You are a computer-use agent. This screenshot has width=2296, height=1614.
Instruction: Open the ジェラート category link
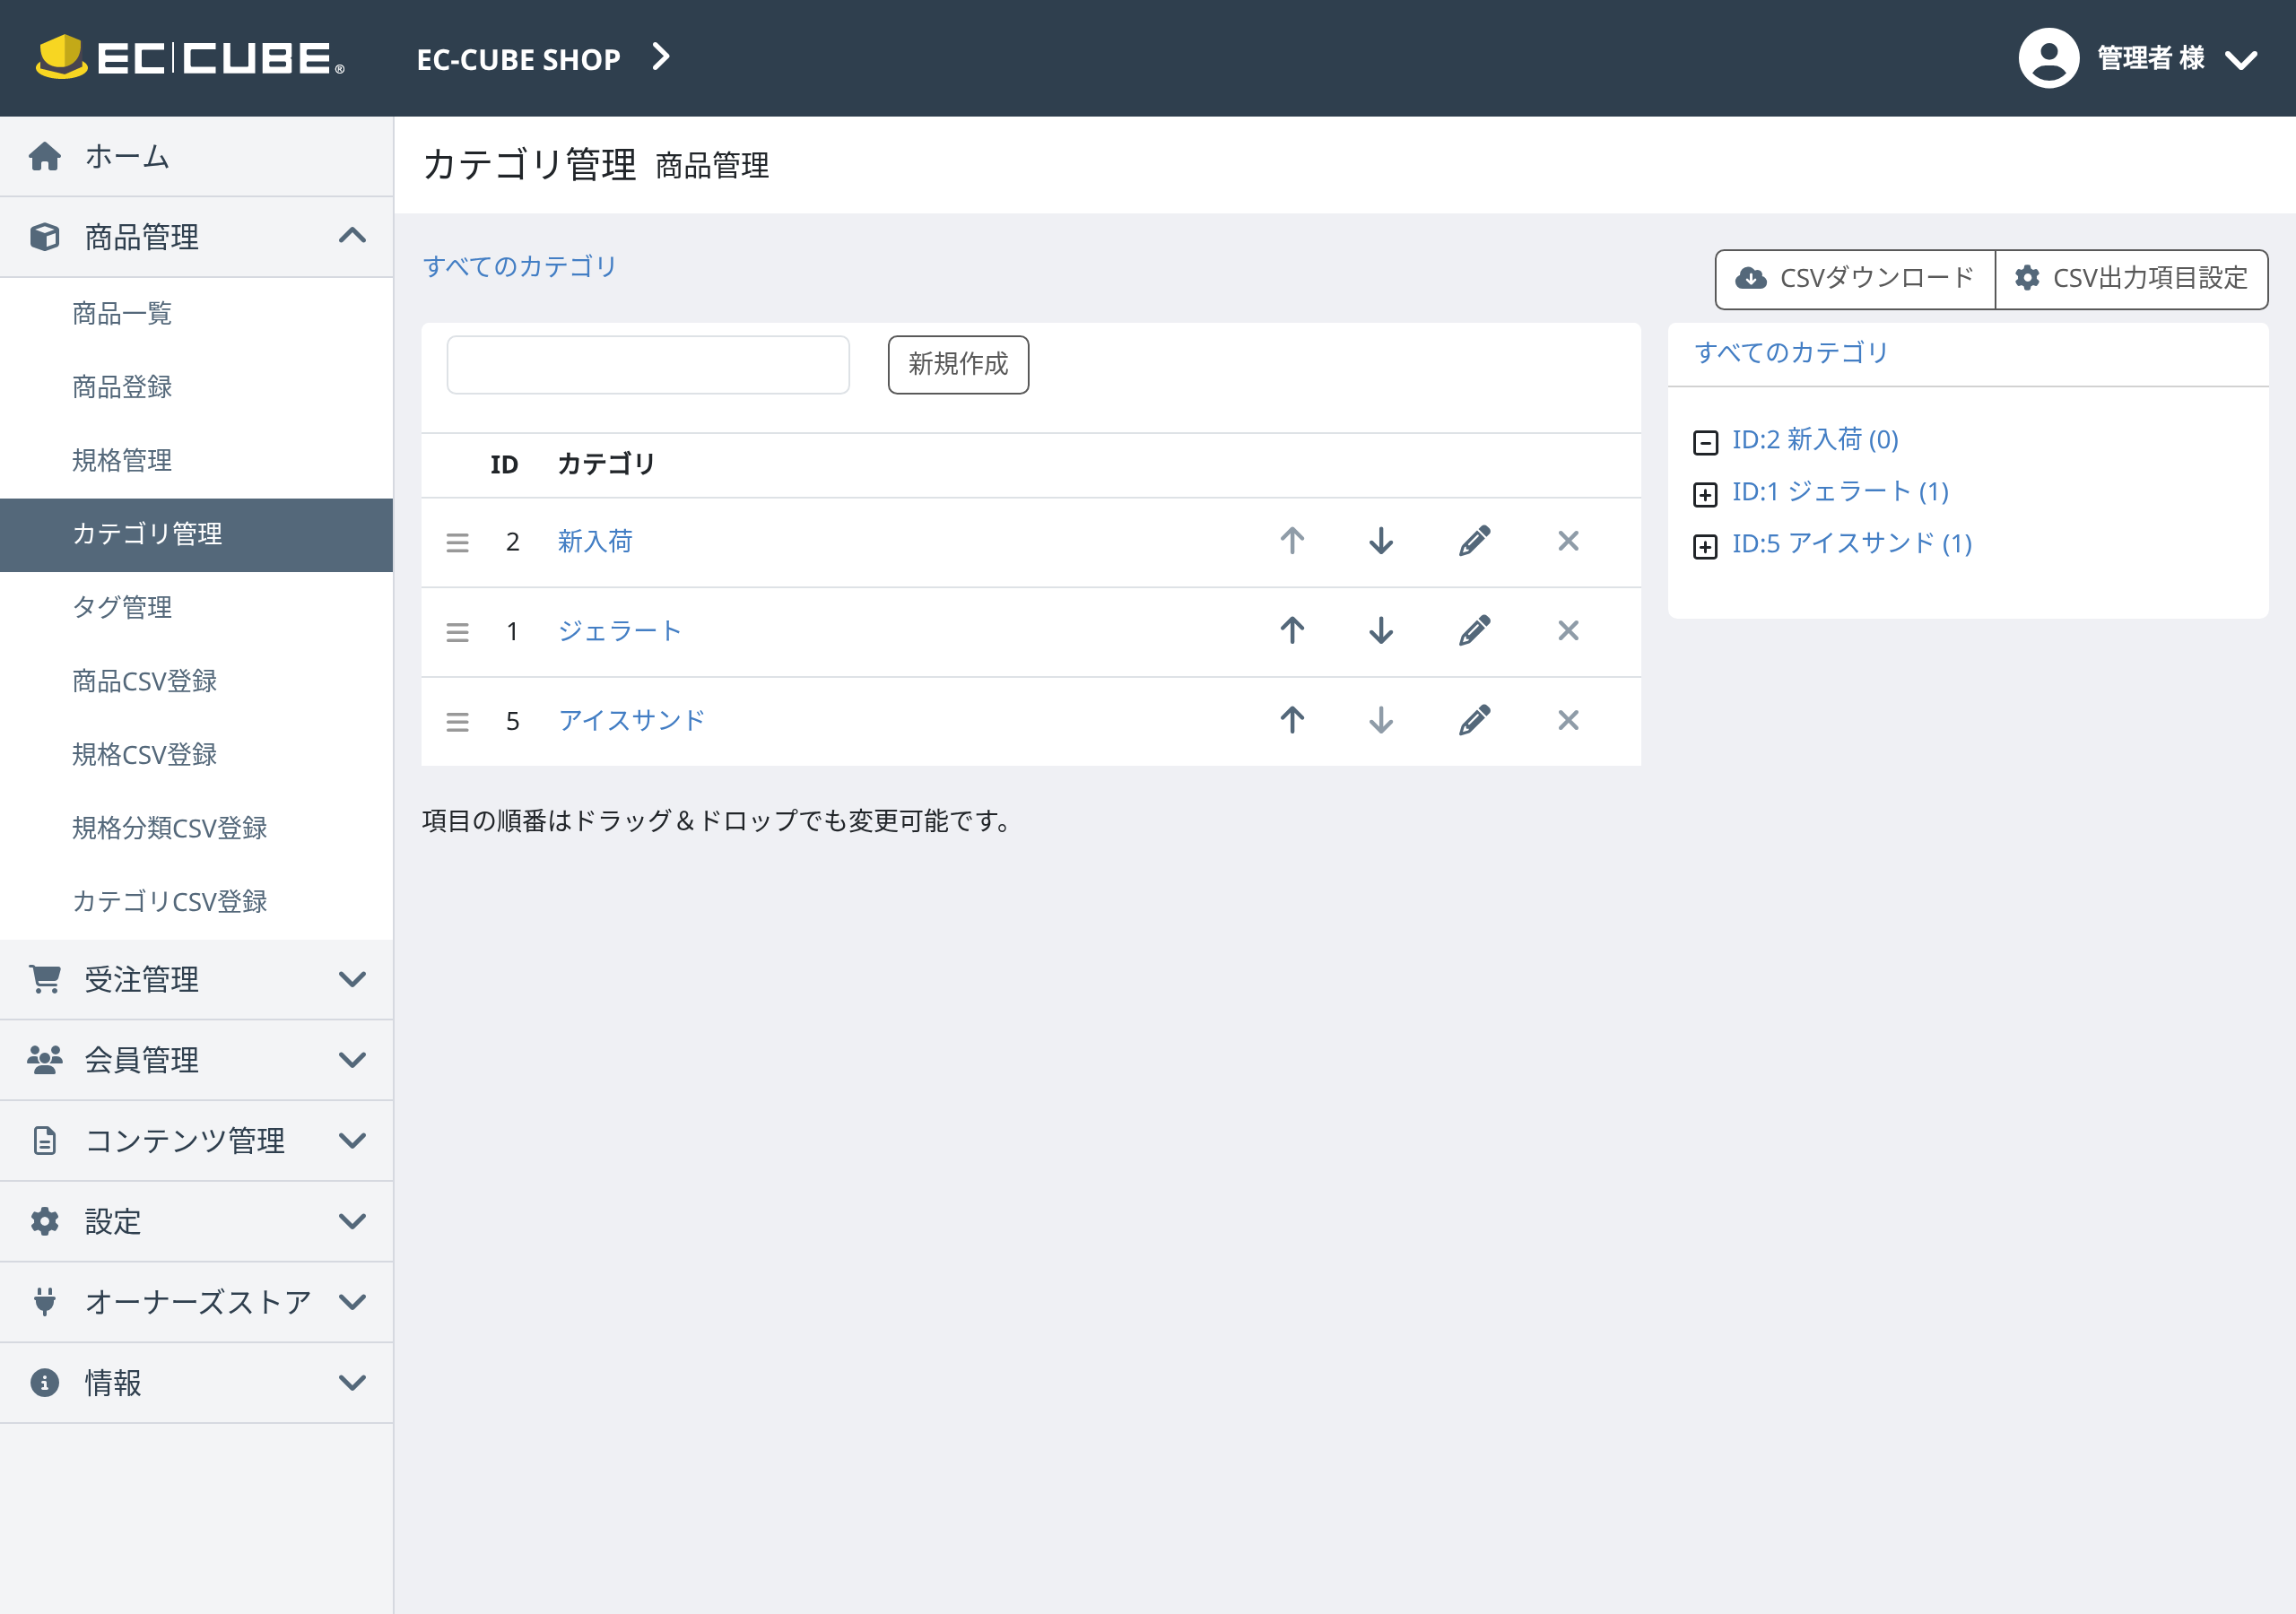point(620,631)
